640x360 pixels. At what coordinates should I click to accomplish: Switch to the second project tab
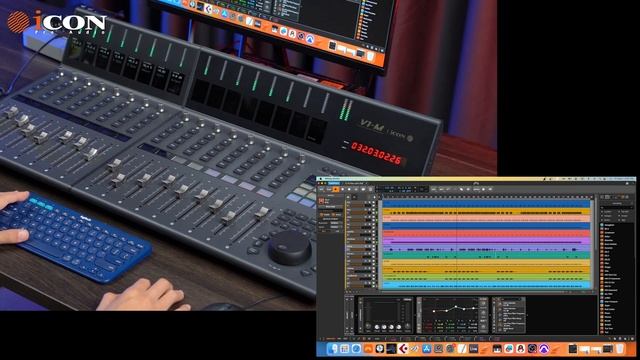(354, 183)
